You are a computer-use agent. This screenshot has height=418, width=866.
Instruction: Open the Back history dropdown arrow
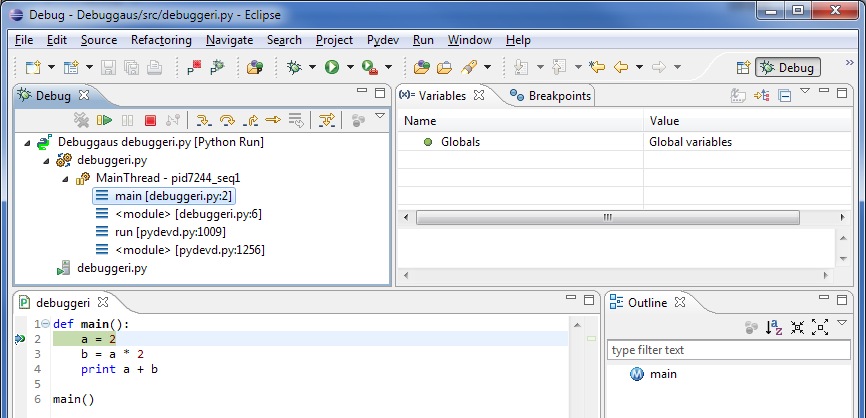tap(640, 67)
